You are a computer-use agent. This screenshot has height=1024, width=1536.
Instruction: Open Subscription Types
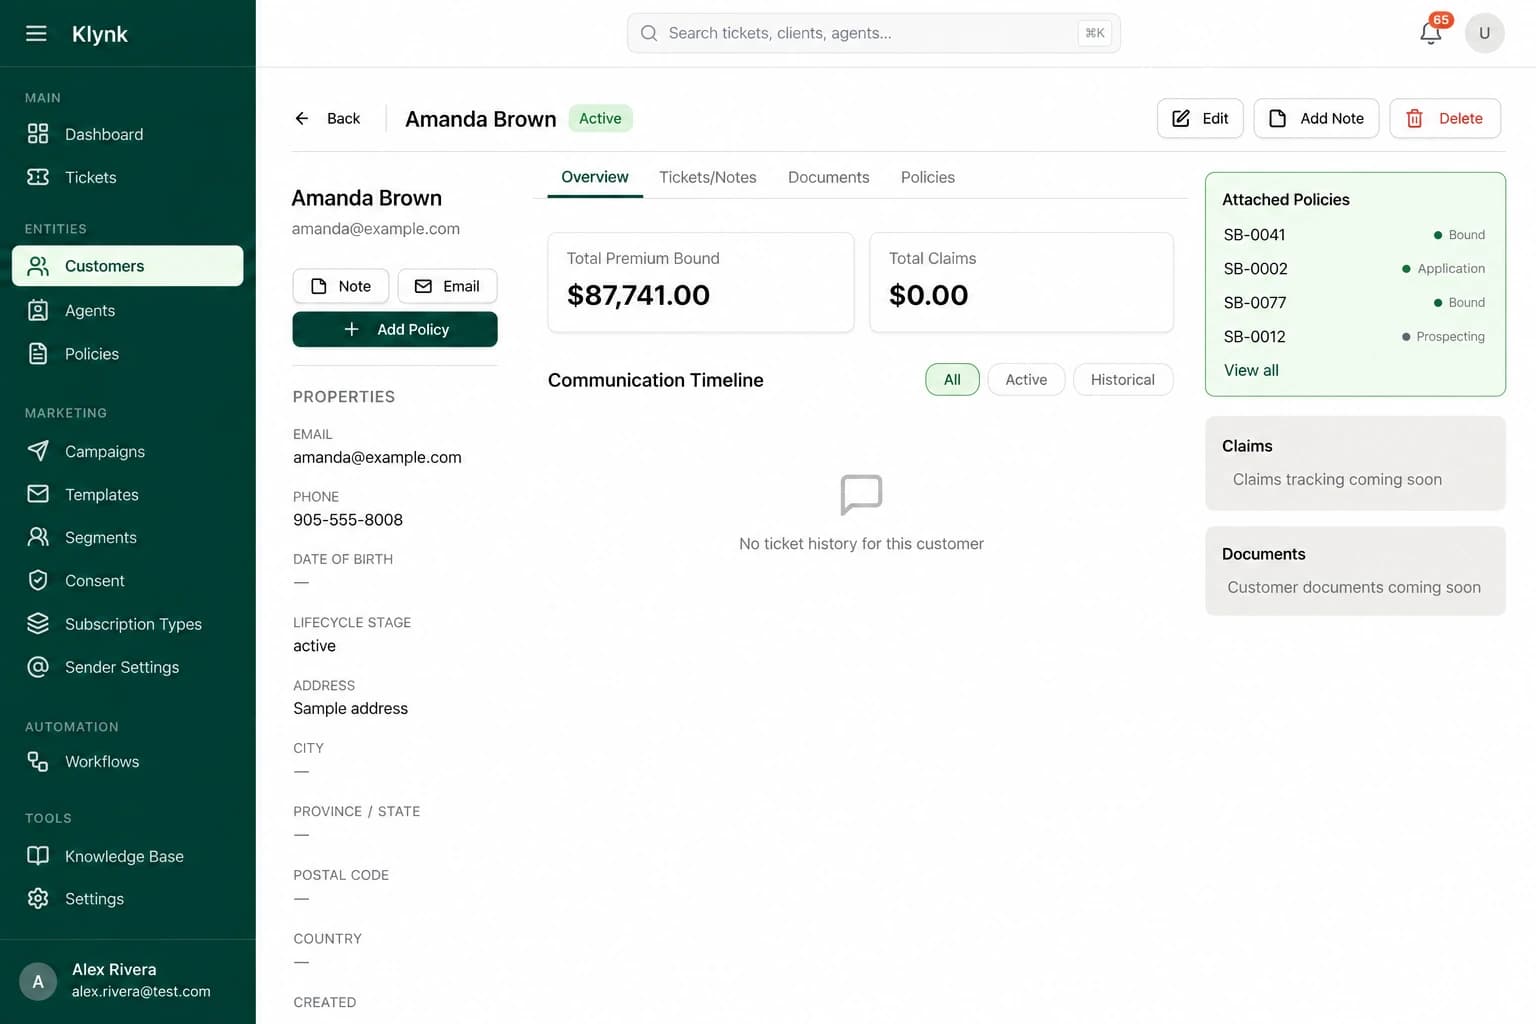(x=128, y=624)
